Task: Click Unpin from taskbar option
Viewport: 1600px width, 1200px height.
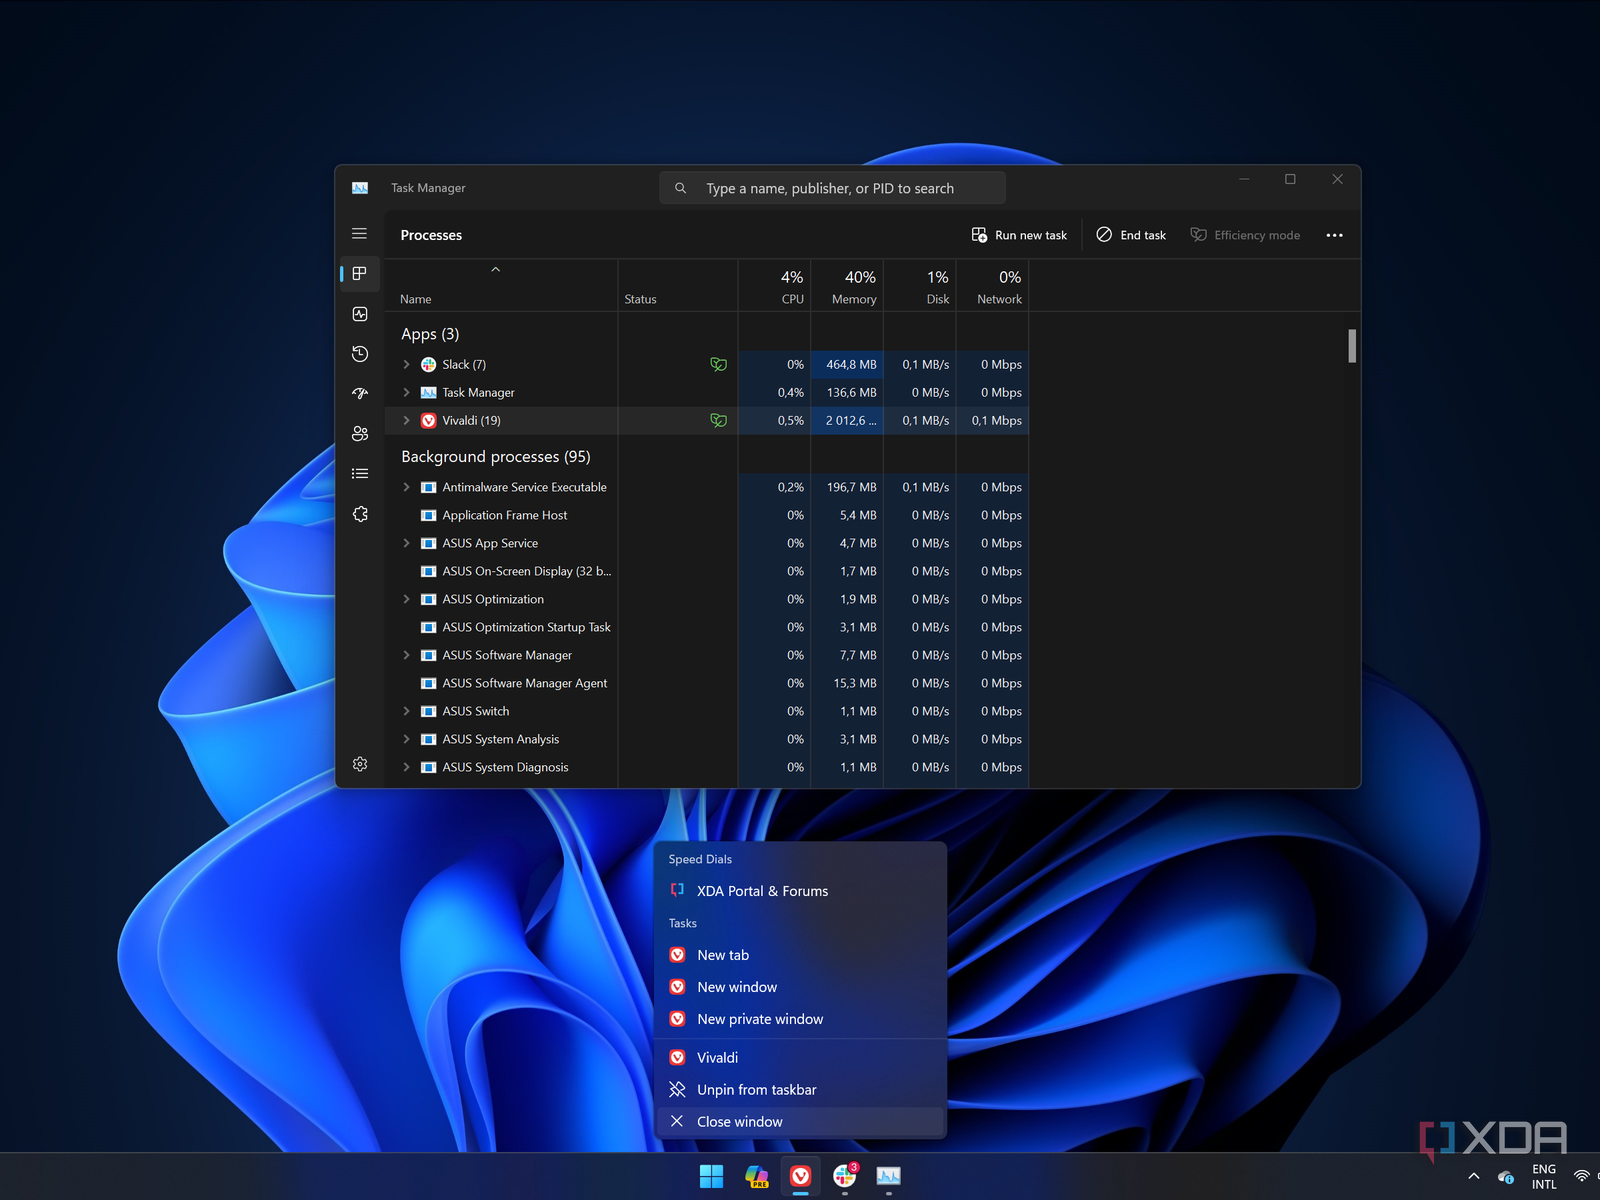Action: 756,1090
